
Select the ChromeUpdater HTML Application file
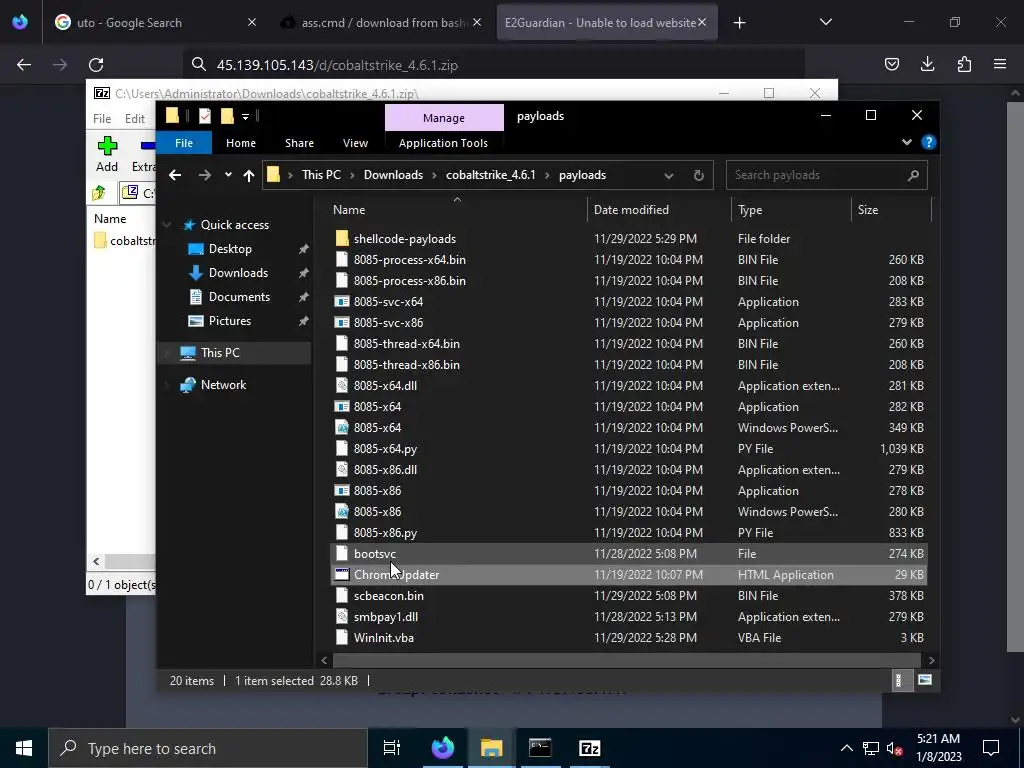pyautogui.click(x=628, y=575)
